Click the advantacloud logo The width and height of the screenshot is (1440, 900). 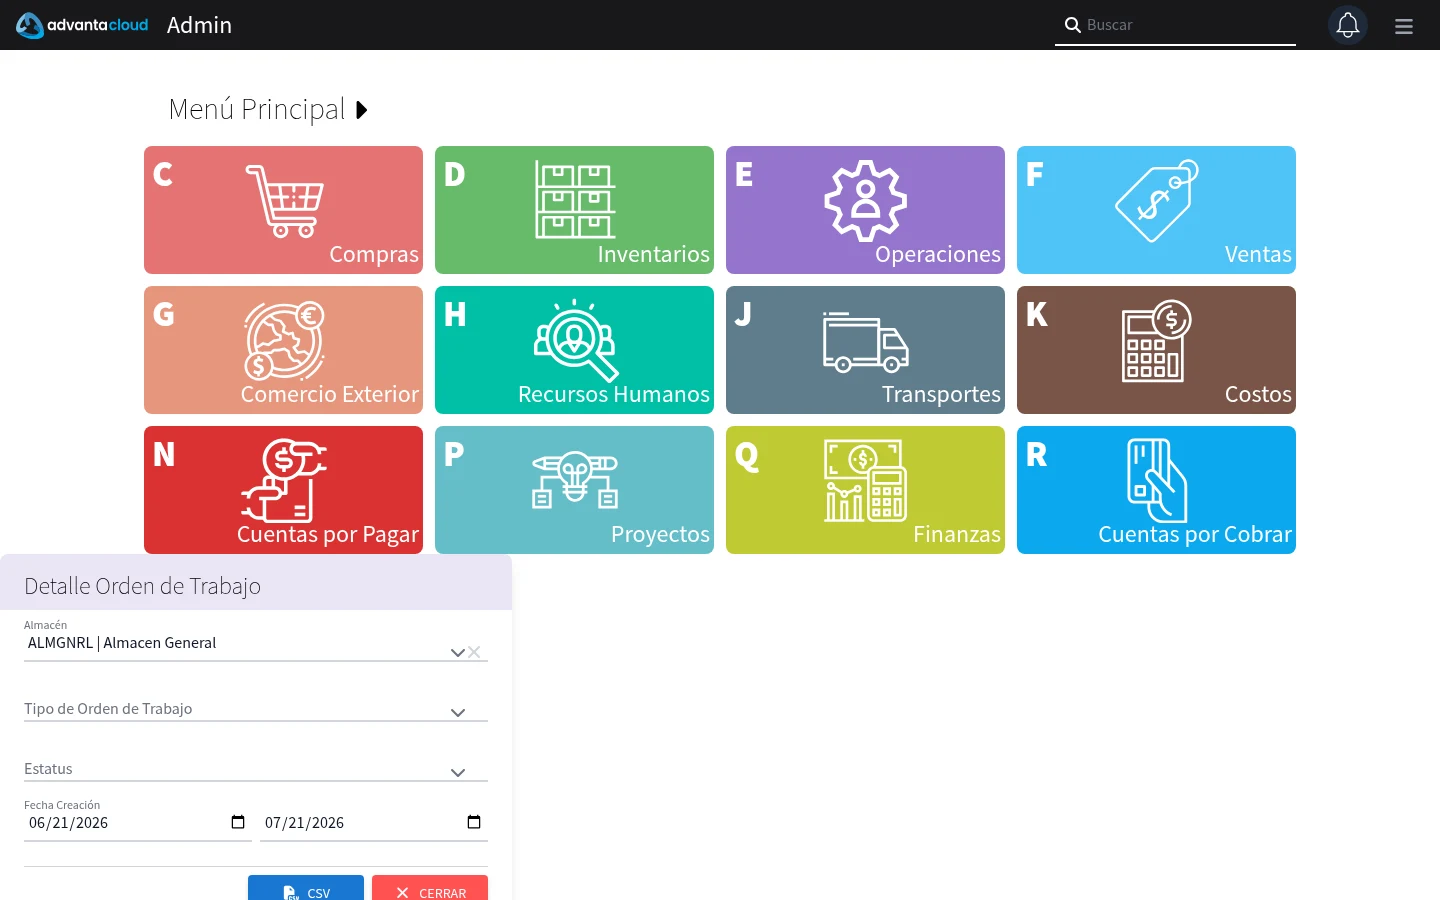point(82,25)
